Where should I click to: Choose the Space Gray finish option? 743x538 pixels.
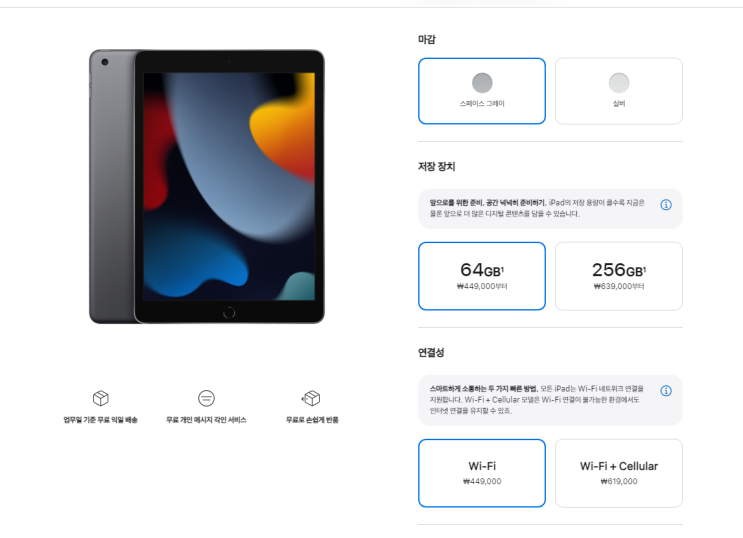482,91
